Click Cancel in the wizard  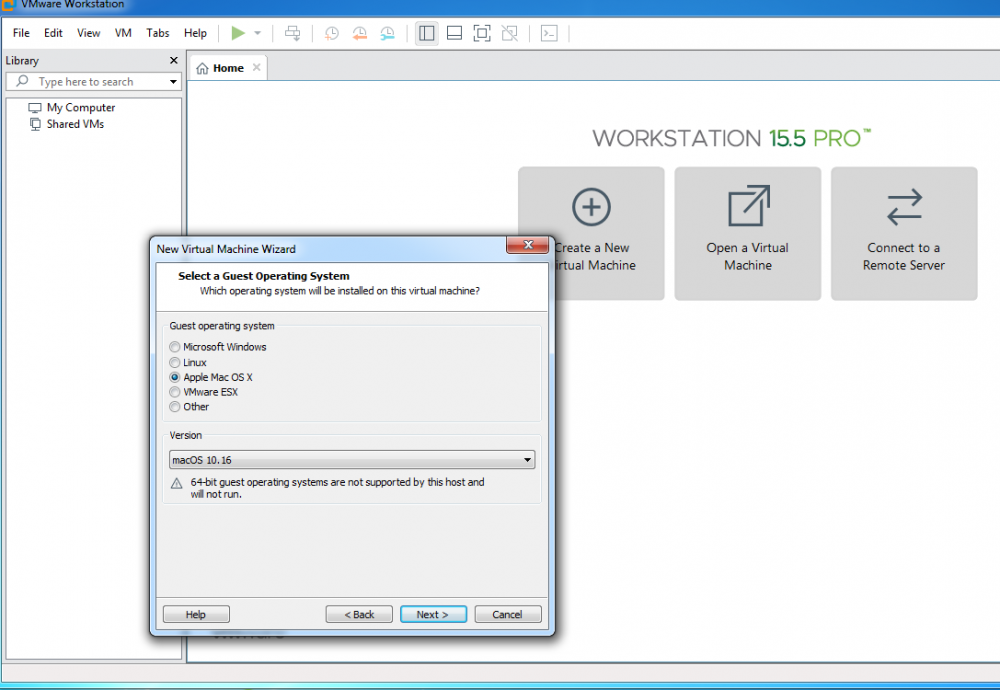pos(508,614)
